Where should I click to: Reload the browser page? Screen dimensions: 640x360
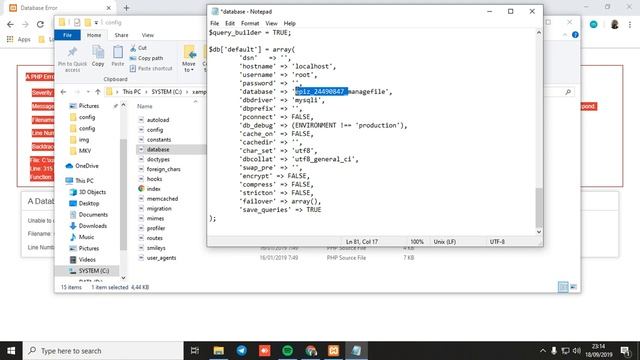[40, 24]
